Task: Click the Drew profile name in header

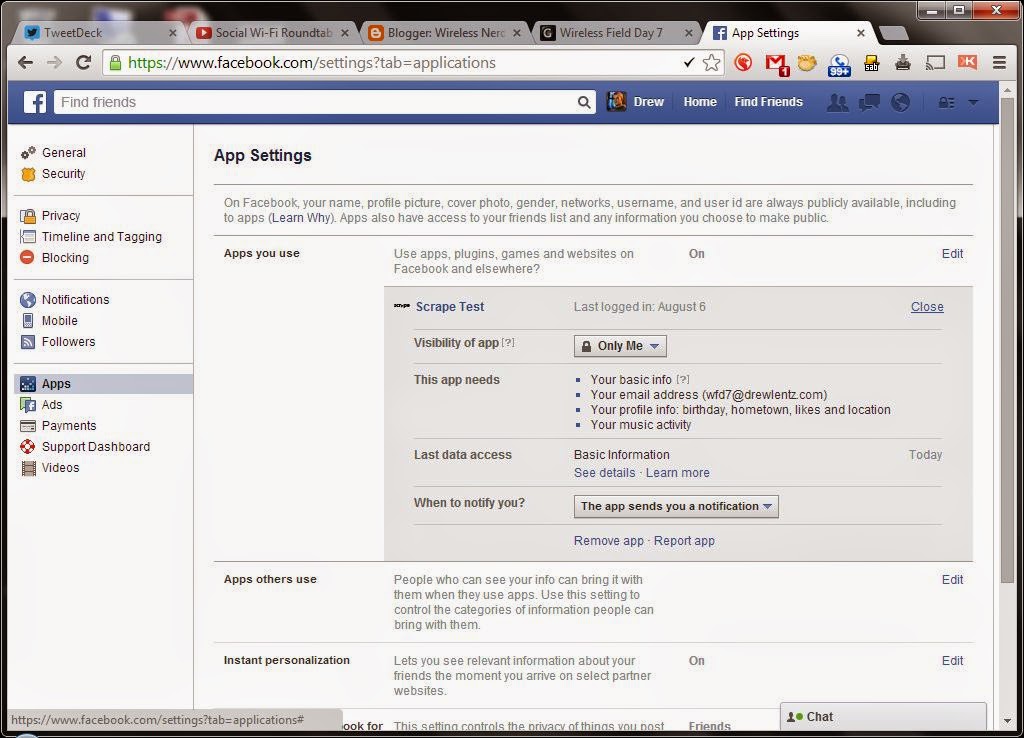Action: (x=648, y=102)
